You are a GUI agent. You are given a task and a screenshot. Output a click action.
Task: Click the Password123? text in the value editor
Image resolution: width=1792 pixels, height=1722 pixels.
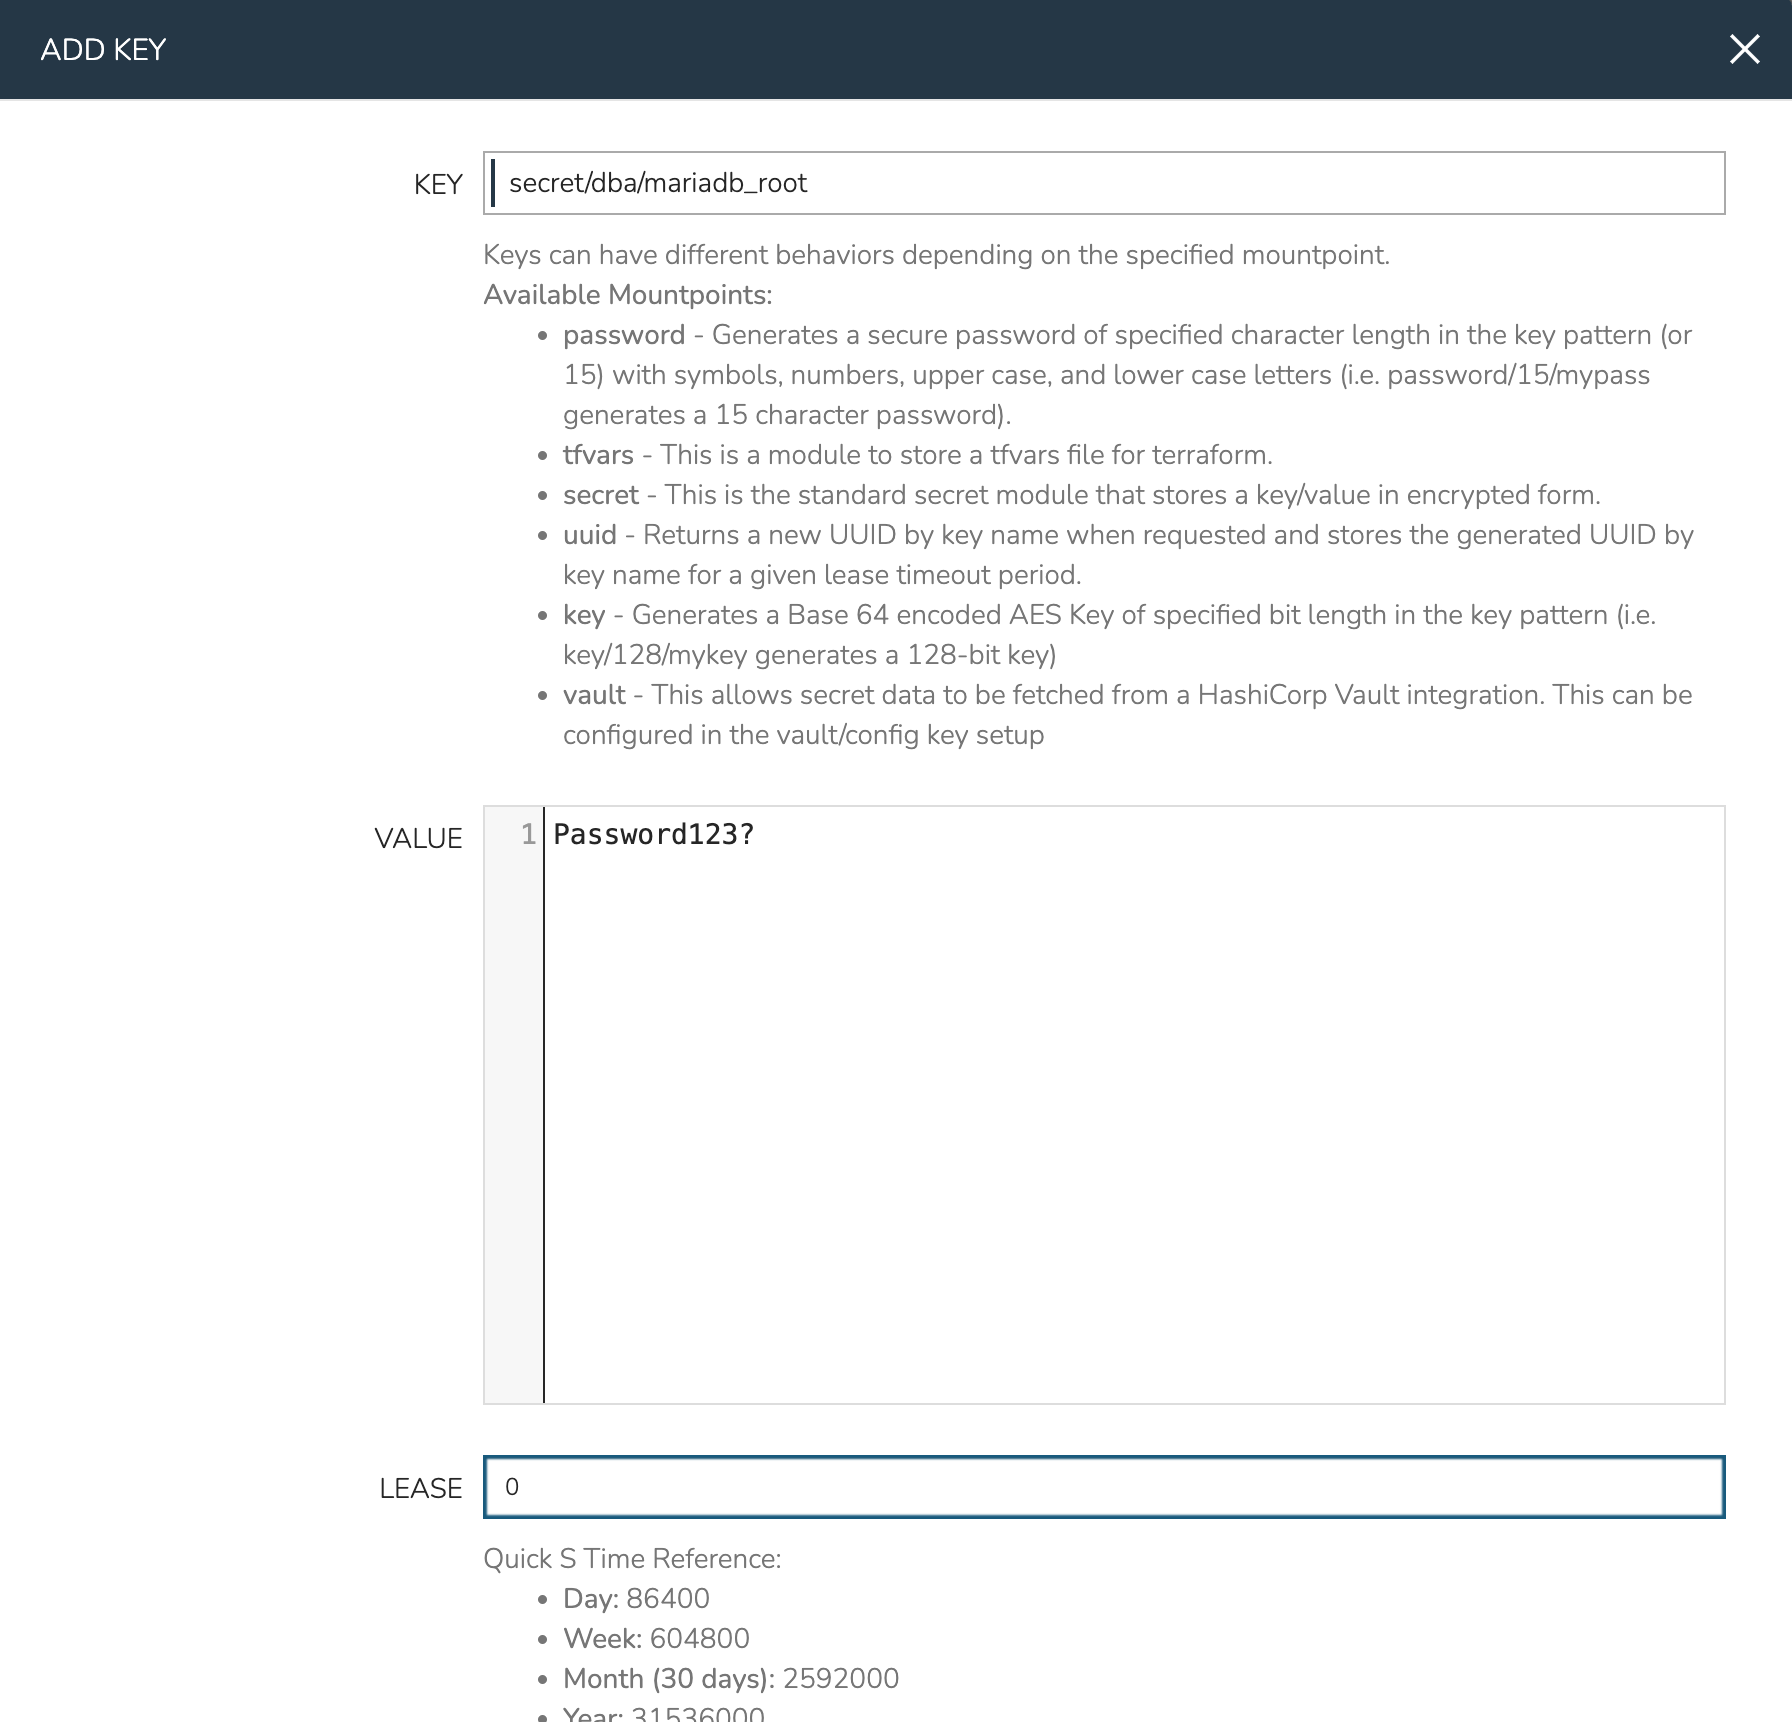653,835
